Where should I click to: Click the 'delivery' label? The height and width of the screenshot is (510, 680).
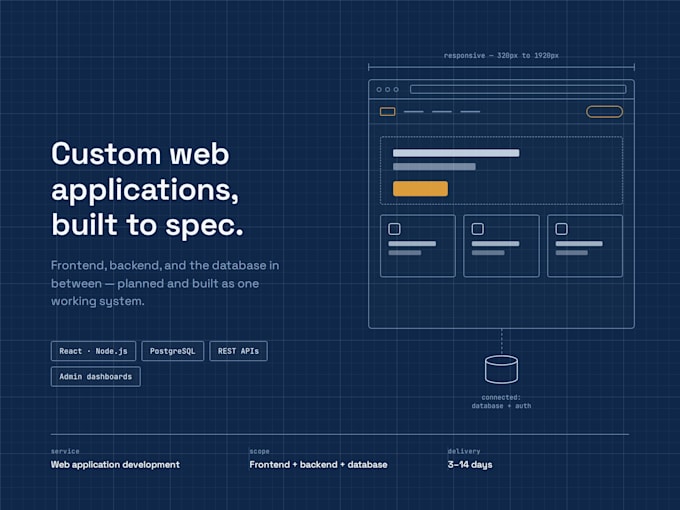point(464,451)
